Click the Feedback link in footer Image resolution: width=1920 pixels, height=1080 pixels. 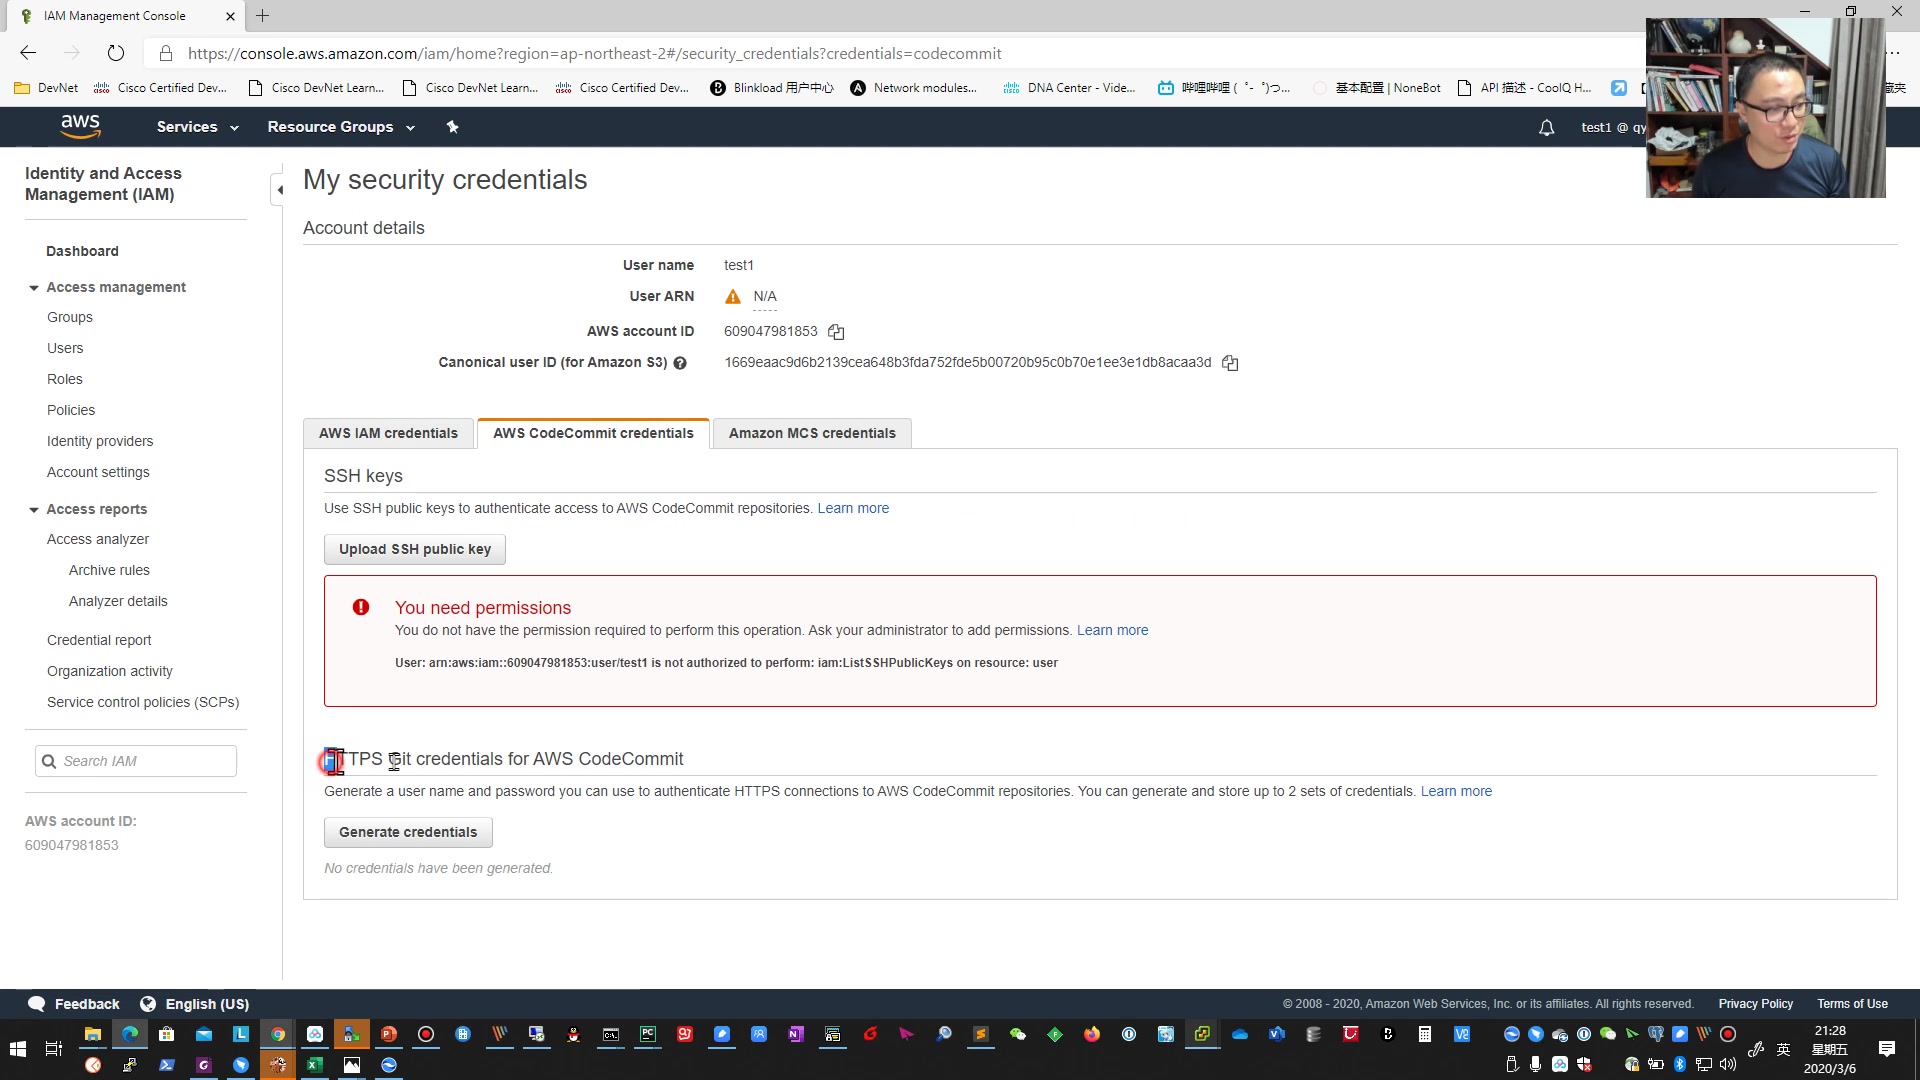pos(74,1004)
